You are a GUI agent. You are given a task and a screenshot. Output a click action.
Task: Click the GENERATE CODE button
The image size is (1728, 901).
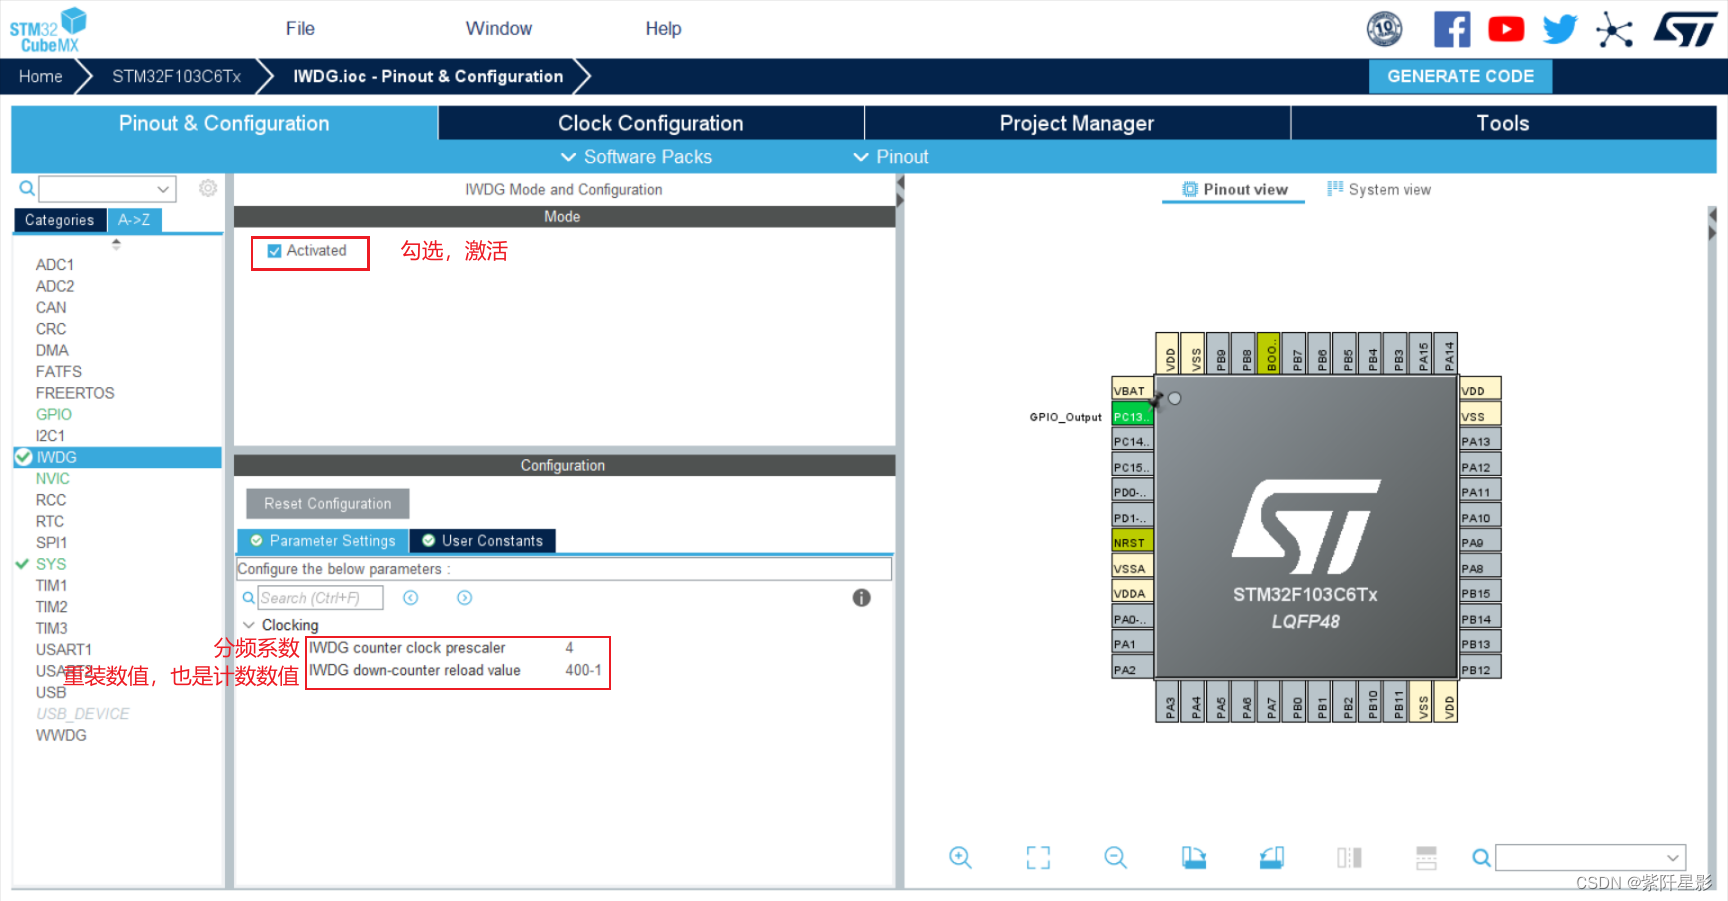tap(1460, 76)
